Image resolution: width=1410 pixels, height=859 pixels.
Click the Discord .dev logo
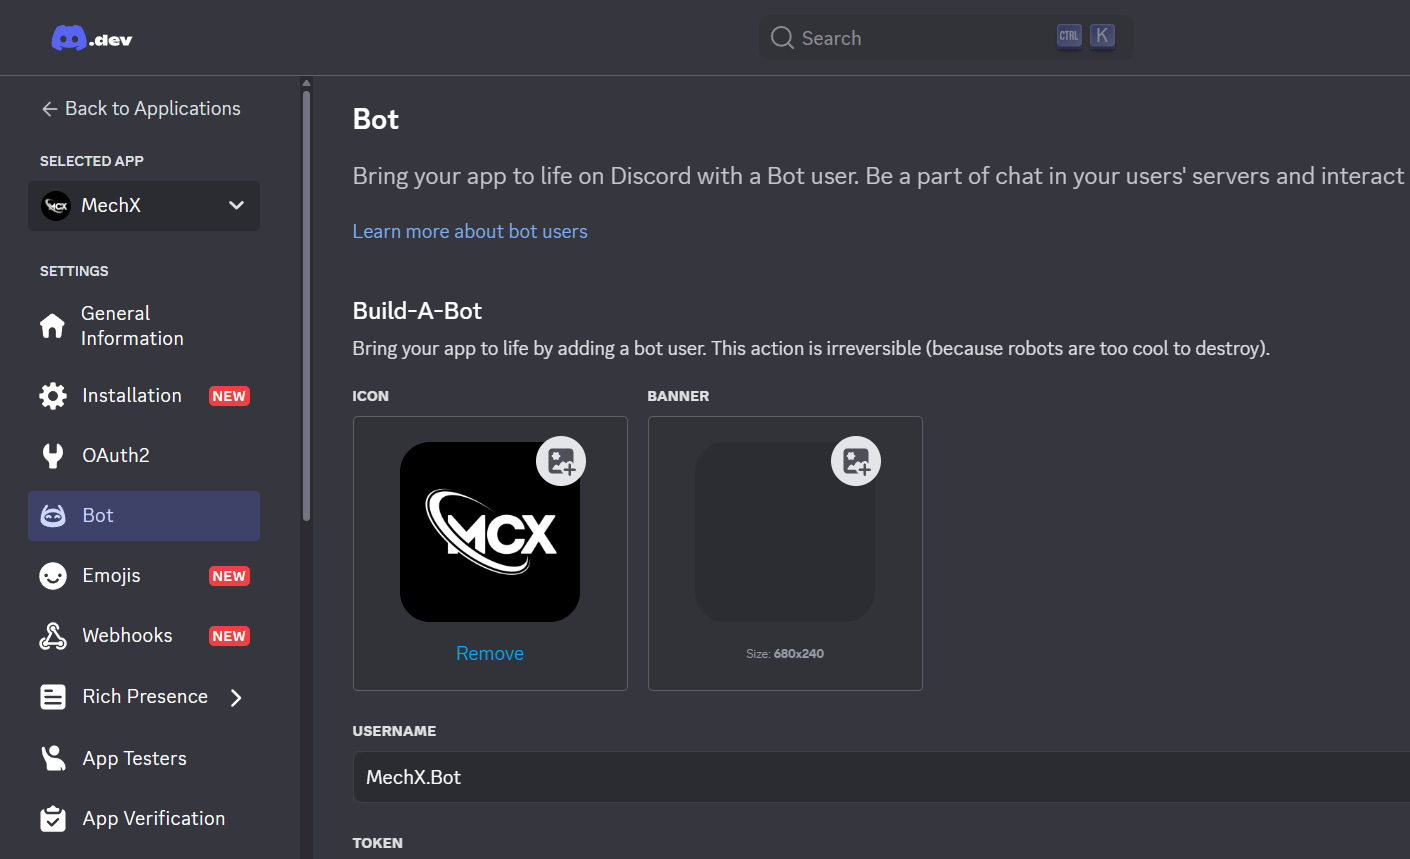click(x=91, y=39)
